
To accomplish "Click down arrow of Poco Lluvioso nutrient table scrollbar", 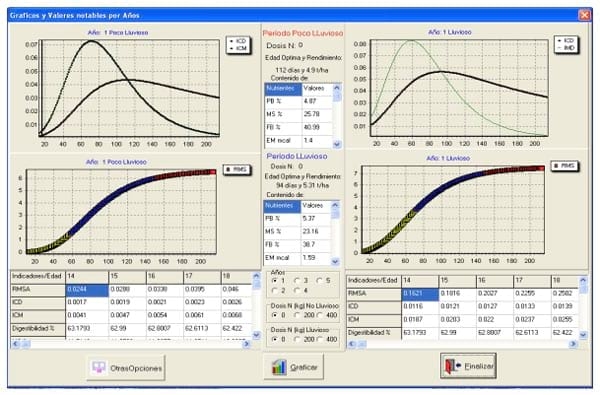I will point(337,144).
